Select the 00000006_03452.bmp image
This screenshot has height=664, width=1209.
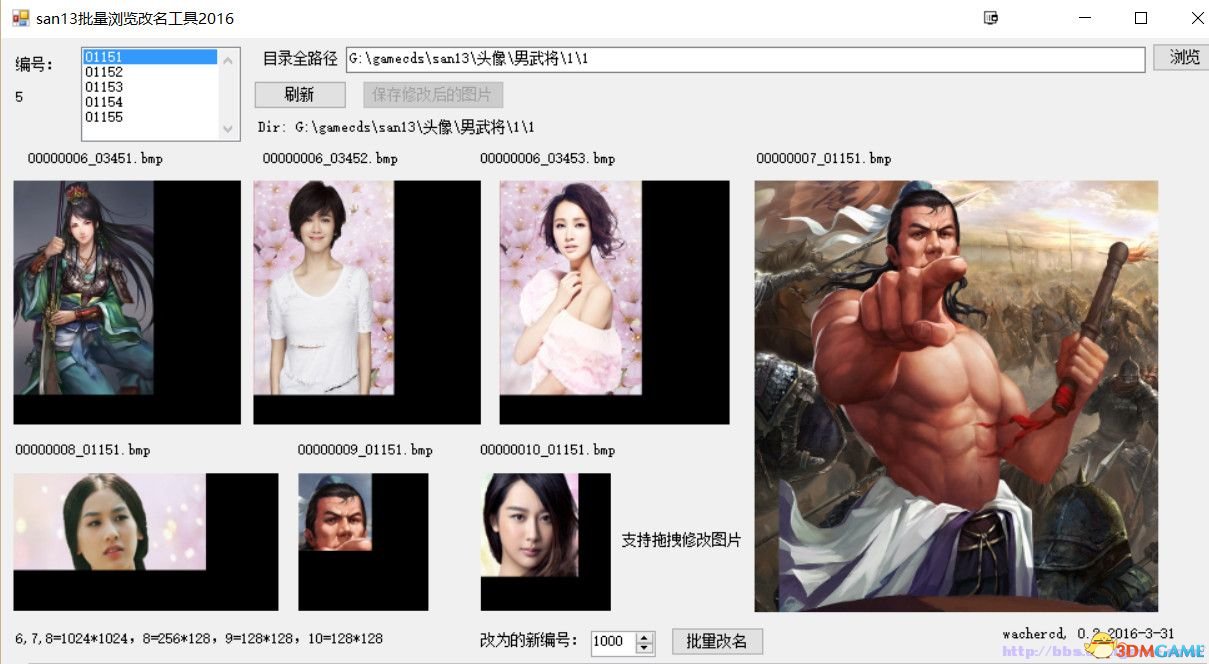(x=367, y=302)
